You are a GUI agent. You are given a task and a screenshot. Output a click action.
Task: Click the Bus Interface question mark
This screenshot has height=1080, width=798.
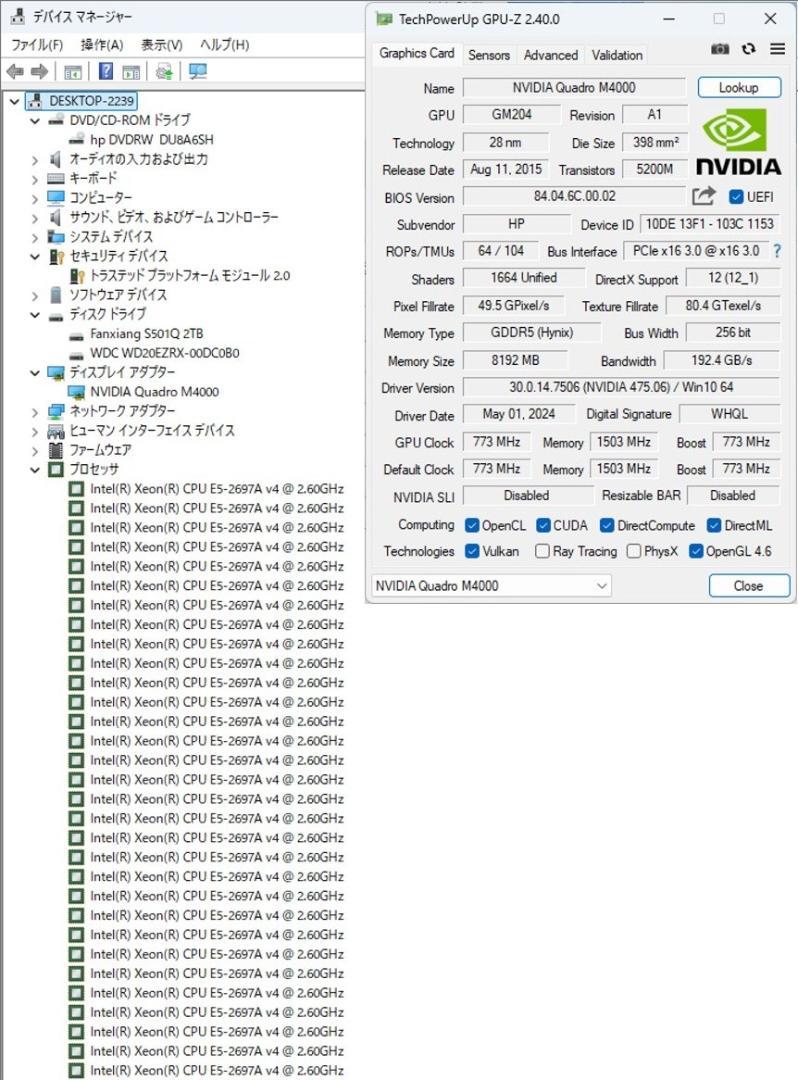coord(777,251)
